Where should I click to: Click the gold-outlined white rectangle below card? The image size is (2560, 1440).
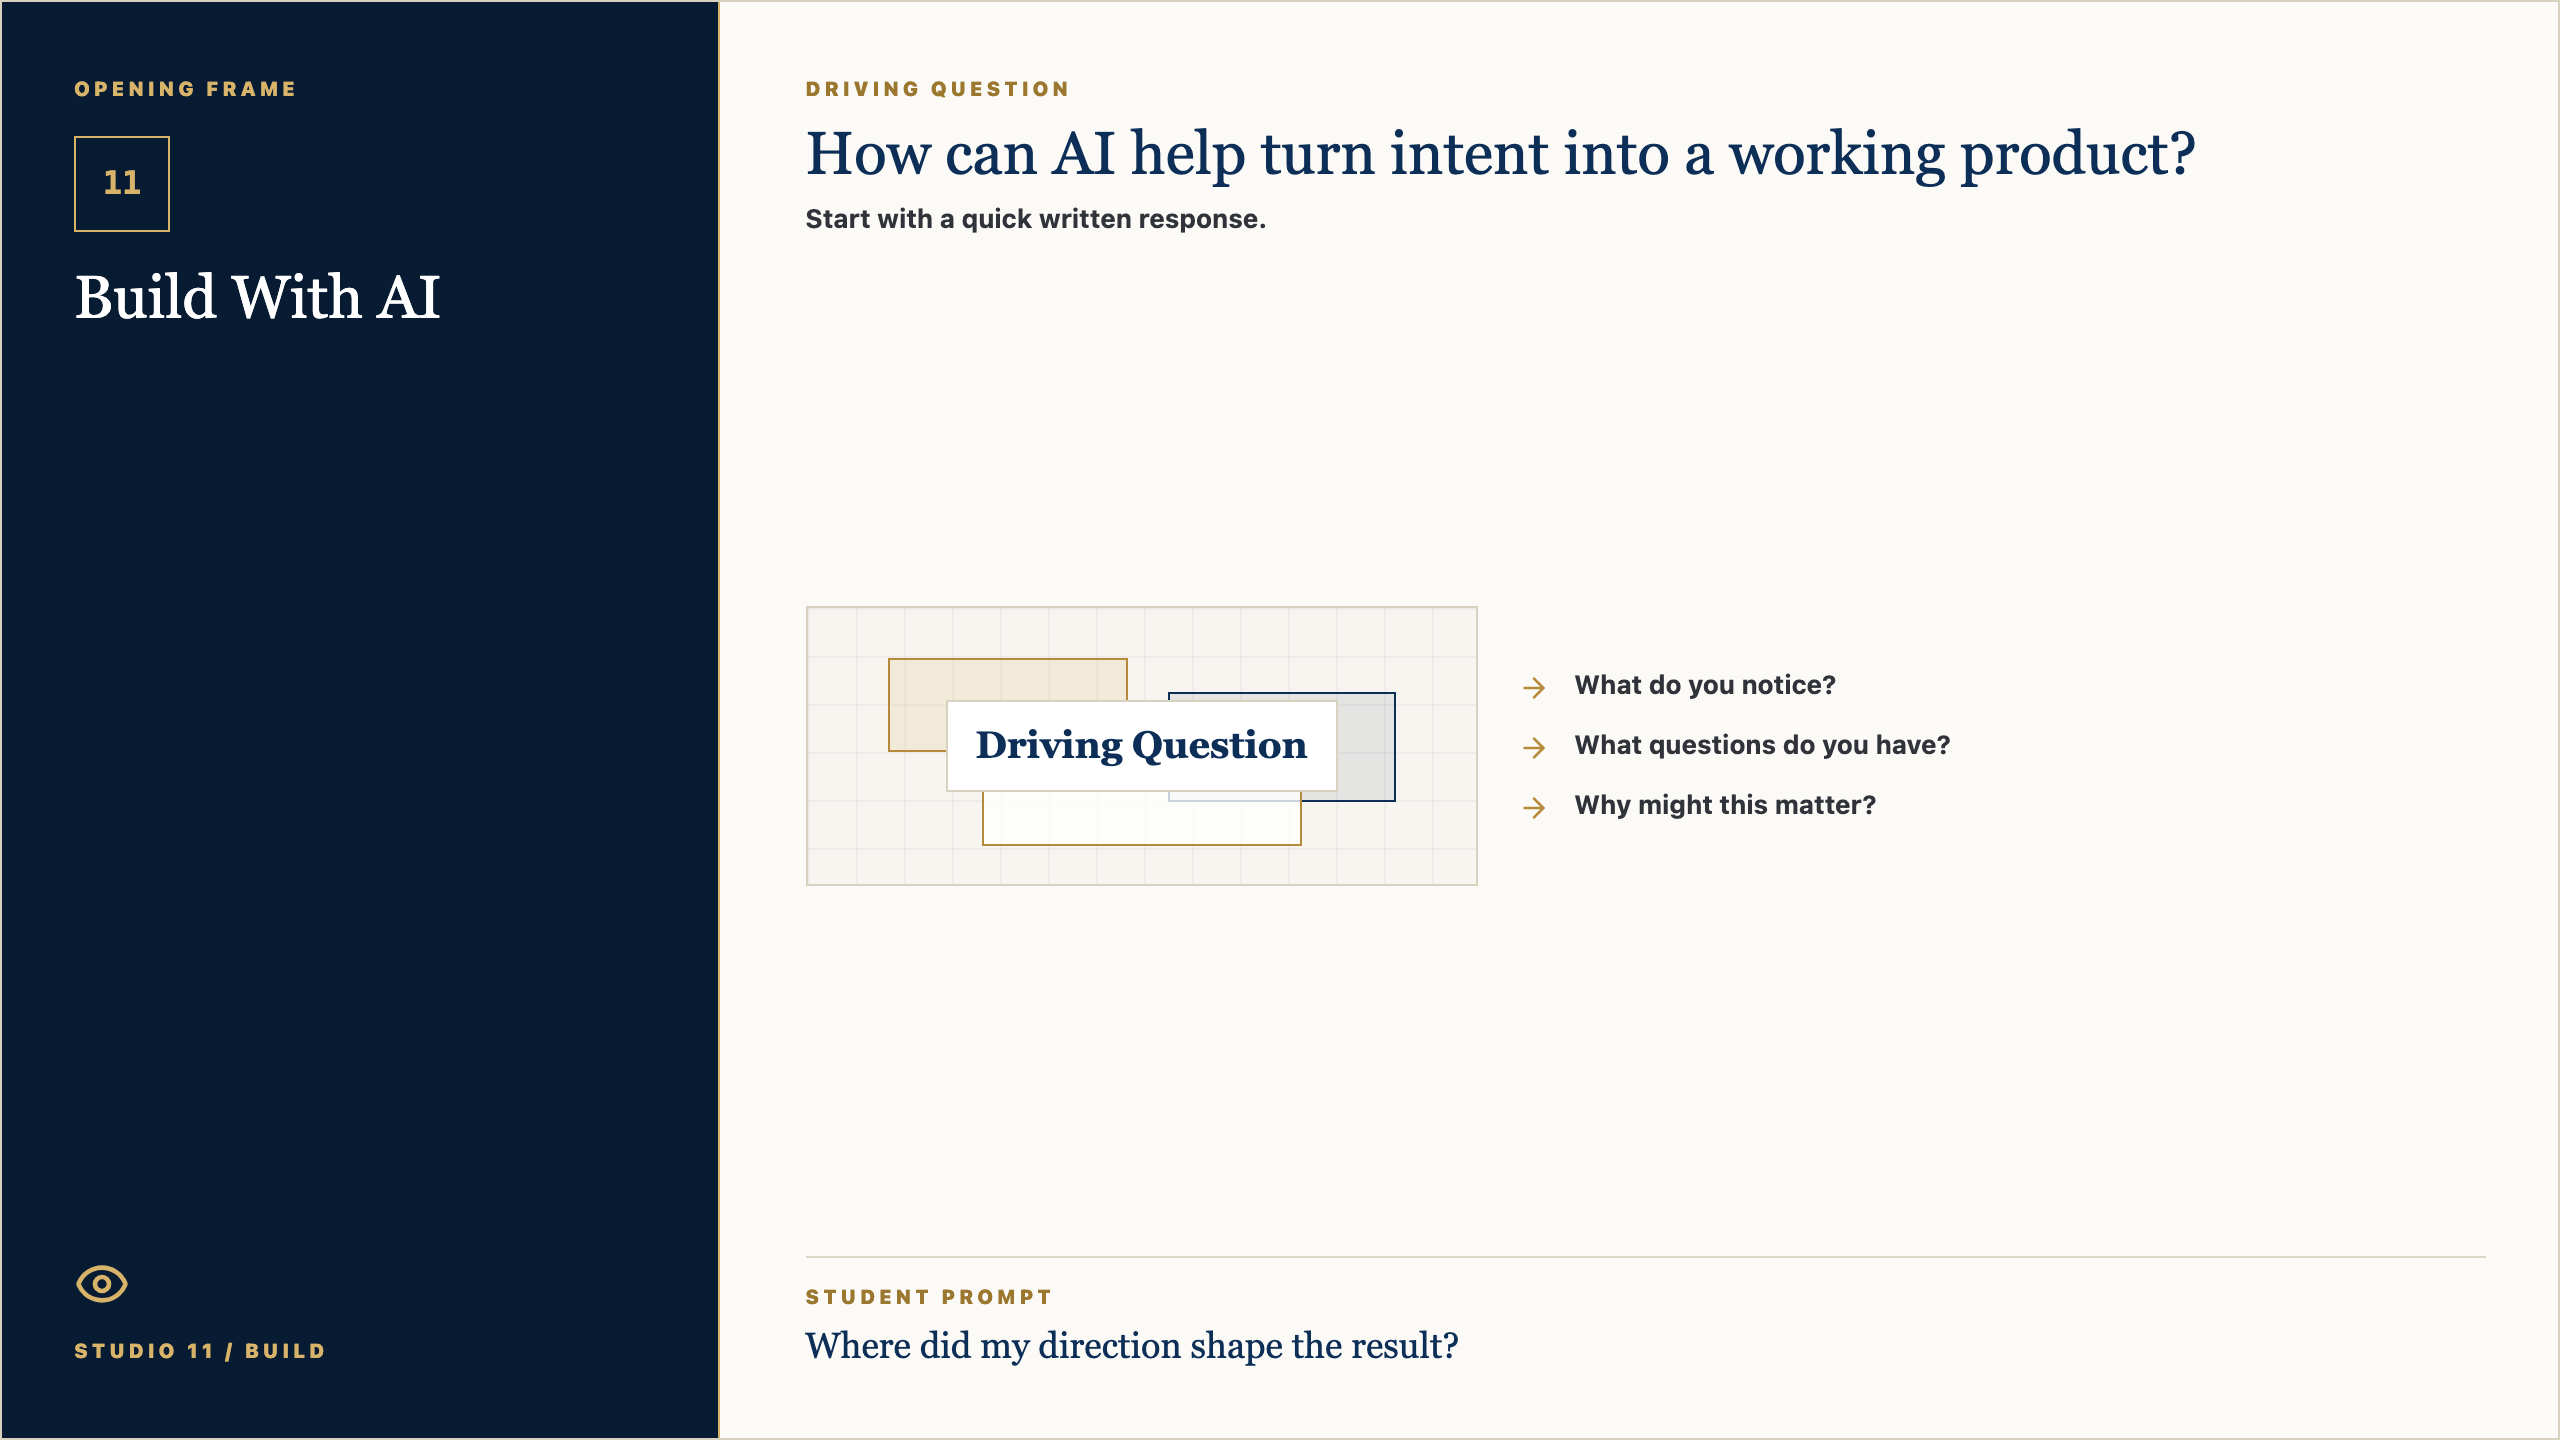[1141, 819]
